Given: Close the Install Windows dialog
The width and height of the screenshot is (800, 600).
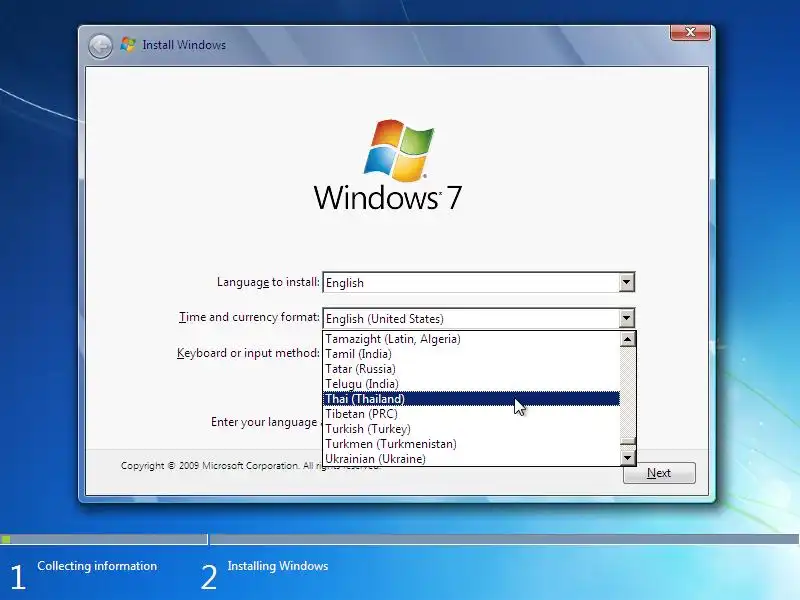Looking at the screenshot, I should [x=690, y=32].
